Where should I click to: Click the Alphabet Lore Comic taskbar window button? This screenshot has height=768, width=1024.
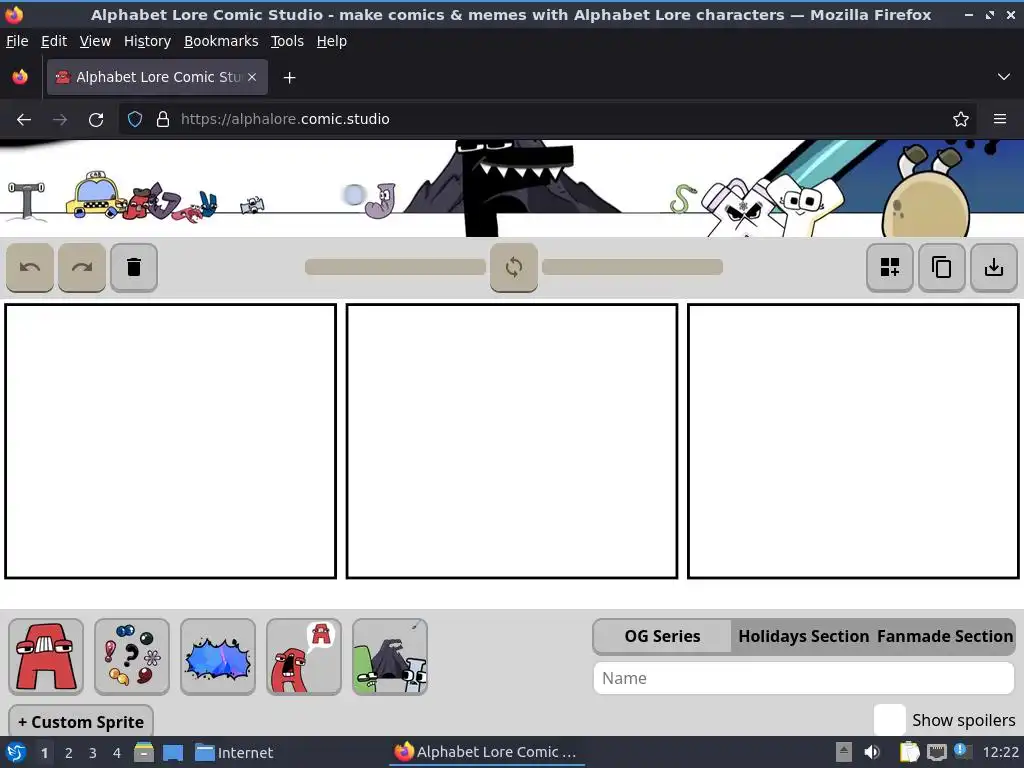(487, 752)
